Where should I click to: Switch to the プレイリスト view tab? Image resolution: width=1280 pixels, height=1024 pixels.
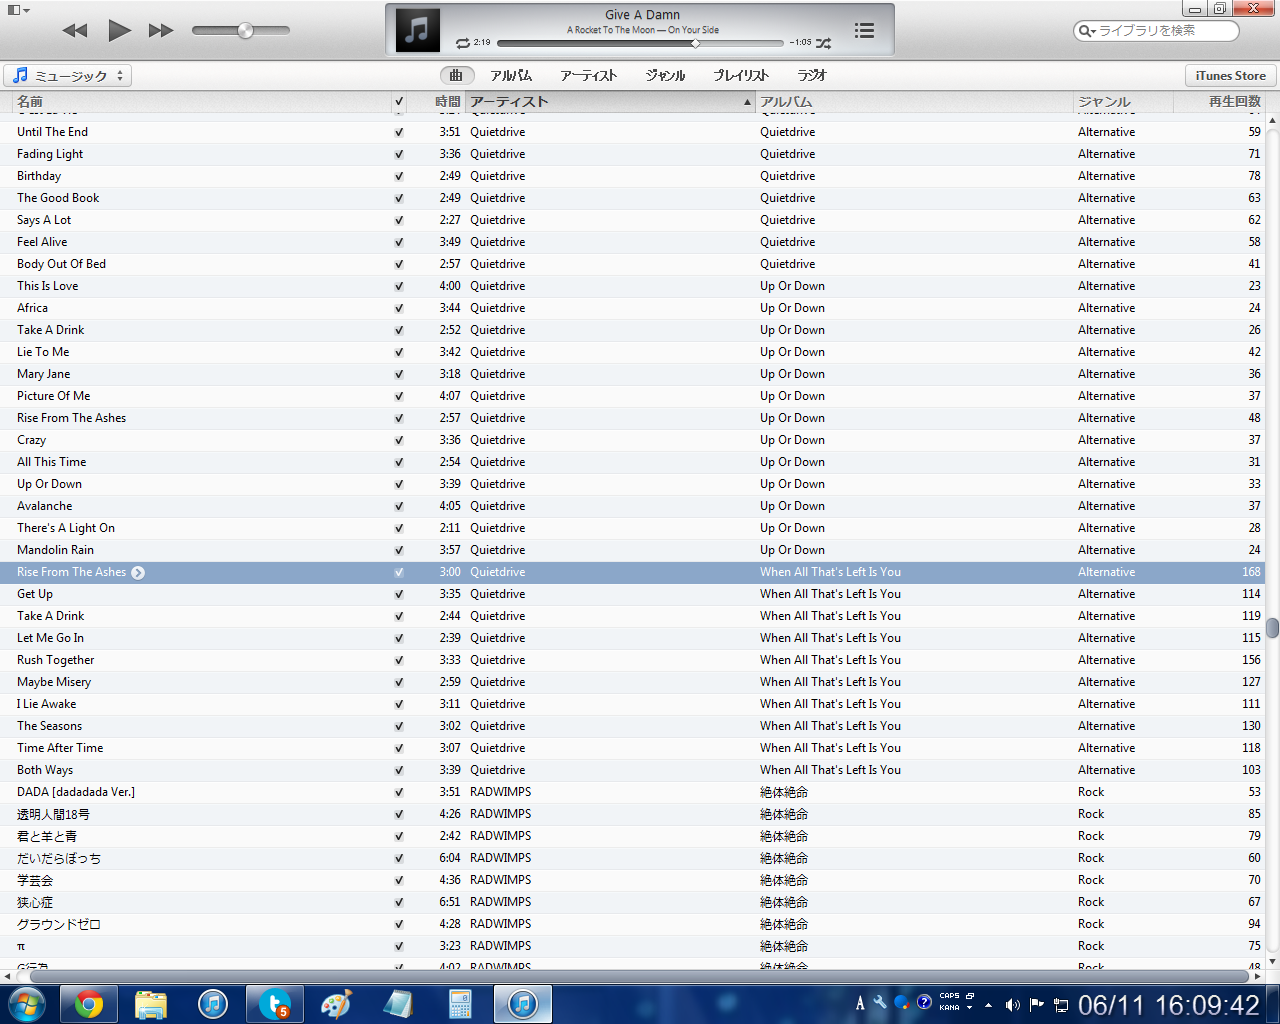[x=741, y=75]
